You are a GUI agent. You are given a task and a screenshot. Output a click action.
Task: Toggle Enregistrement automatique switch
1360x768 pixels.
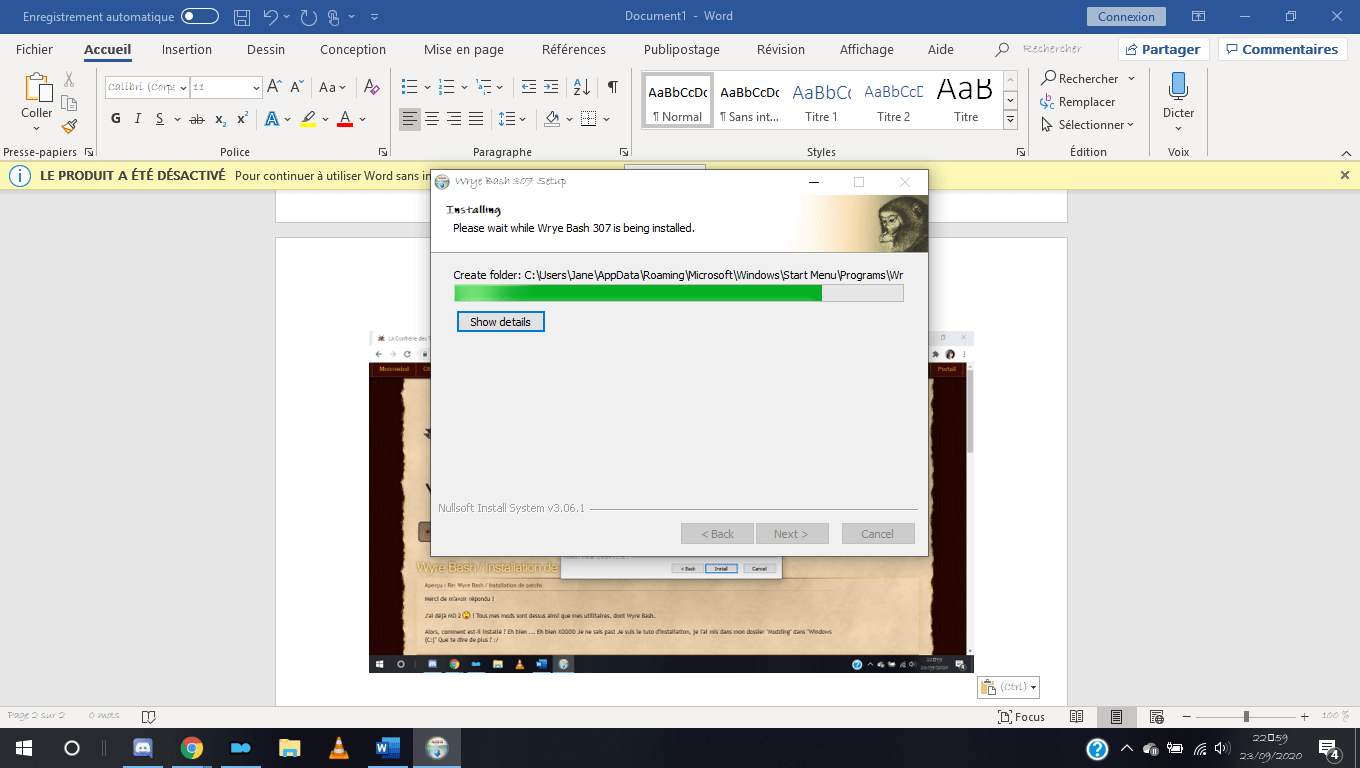pos(200,16)
